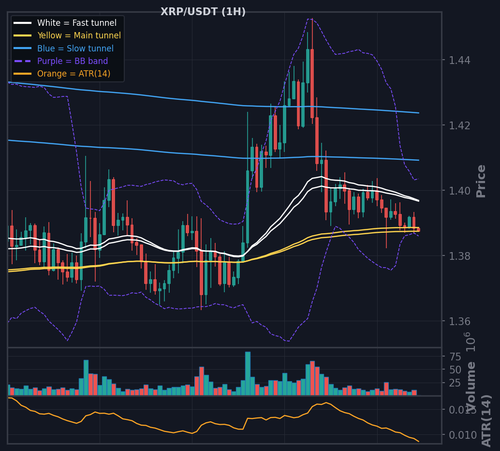Click the vertical 'Price' axis label

click(x=481, y=181)
